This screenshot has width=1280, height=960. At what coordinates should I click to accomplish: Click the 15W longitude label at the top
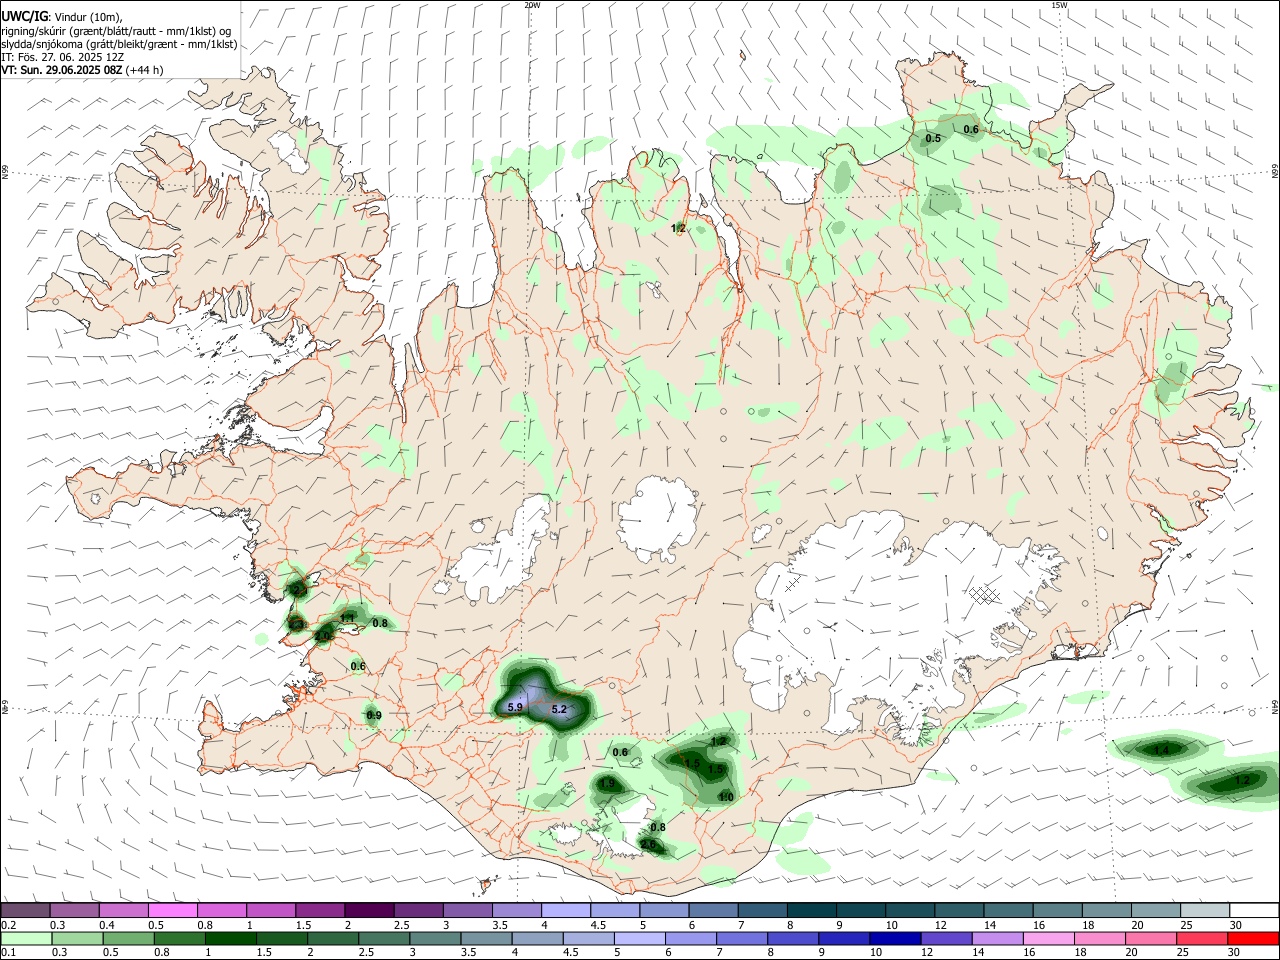(x=1059, y=5)
